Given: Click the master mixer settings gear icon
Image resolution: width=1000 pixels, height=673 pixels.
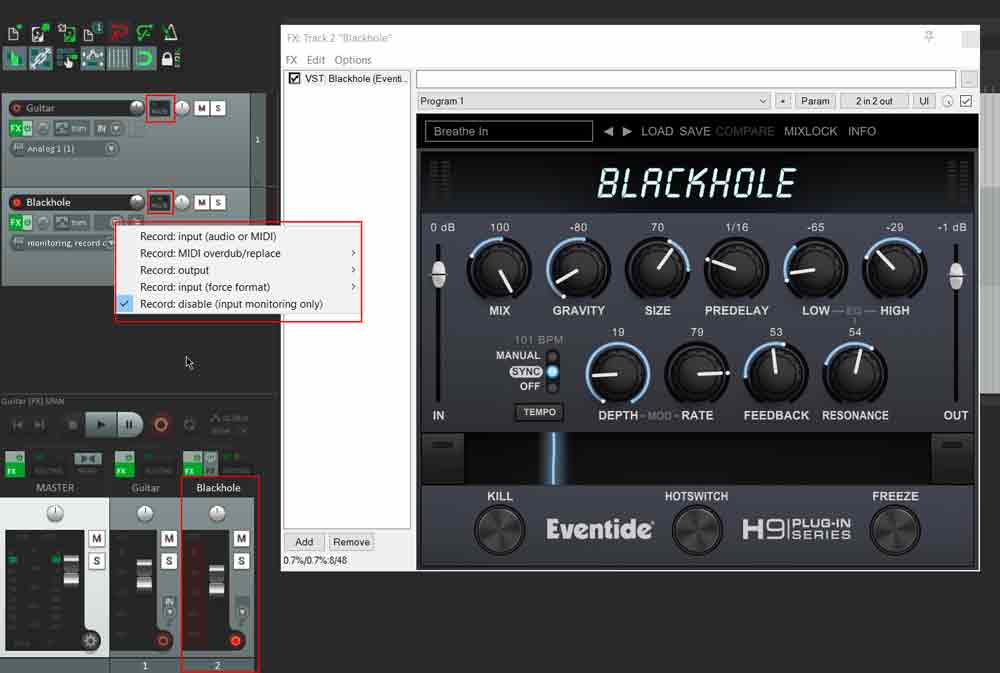Looking at the screenshot, I should (91, 641).
